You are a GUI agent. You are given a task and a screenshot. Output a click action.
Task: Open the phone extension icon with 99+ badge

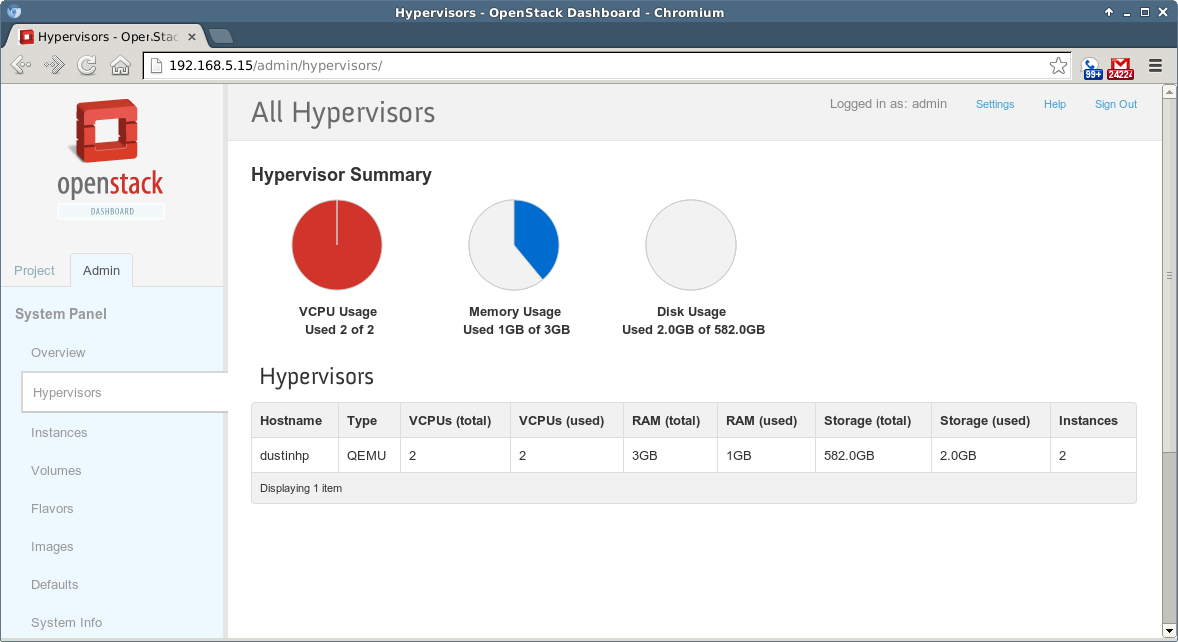click(x=1092, y=67)
